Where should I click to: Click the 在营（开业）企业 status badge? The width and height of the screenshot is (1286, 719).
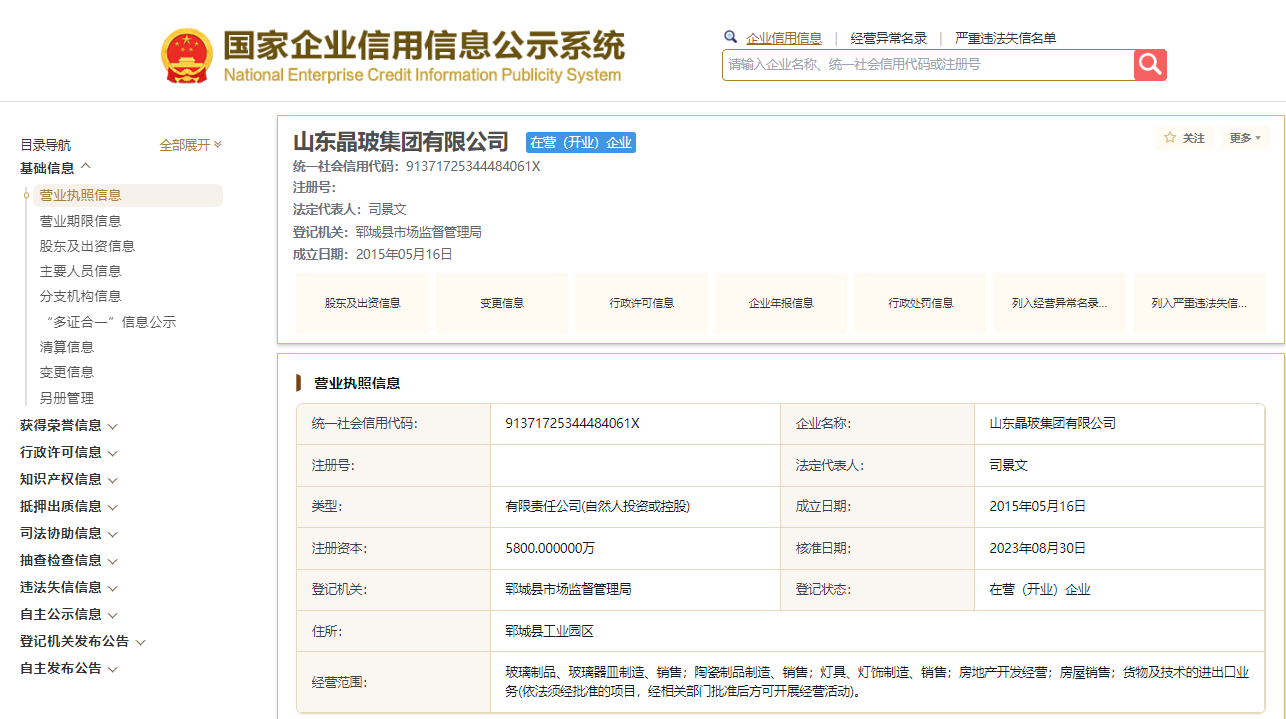pos(581,142)
